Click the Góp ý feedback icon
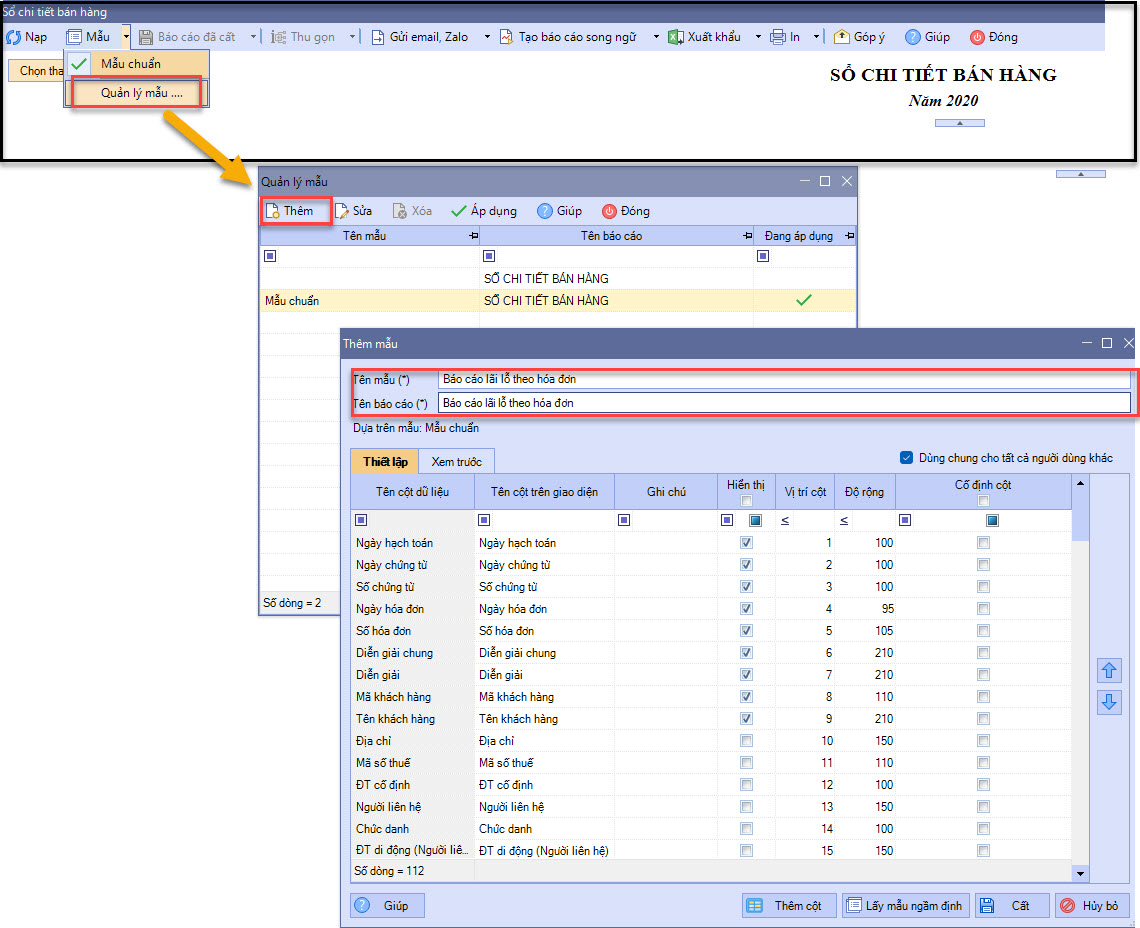This screenshot has width=1140, height=928. tap(841, 37)
